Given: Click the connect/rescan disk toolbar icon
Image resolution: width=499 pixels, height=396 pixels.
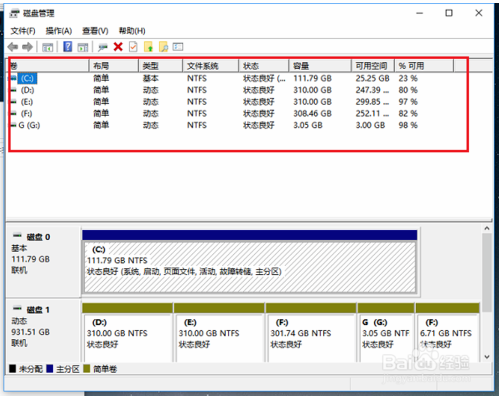Looking at the screenshot, I should click(x=103, y=47).
